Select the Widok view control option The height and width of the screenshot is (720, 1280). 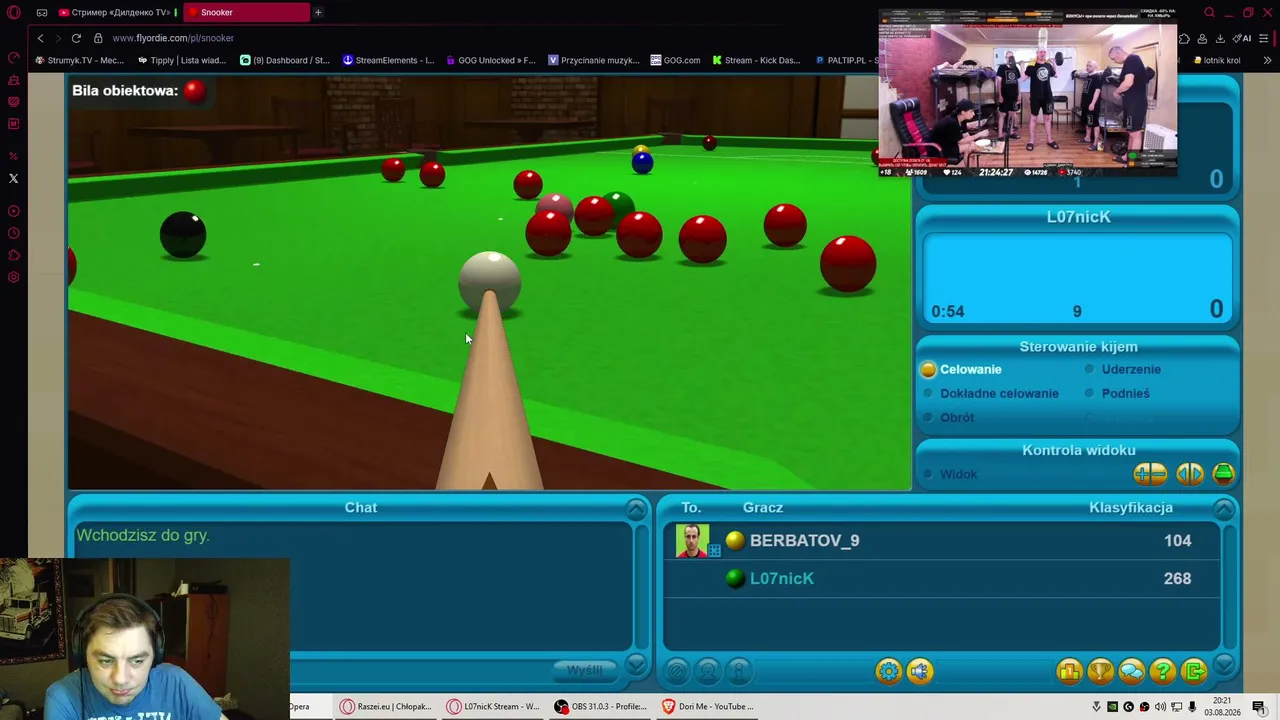pos(950,474)
